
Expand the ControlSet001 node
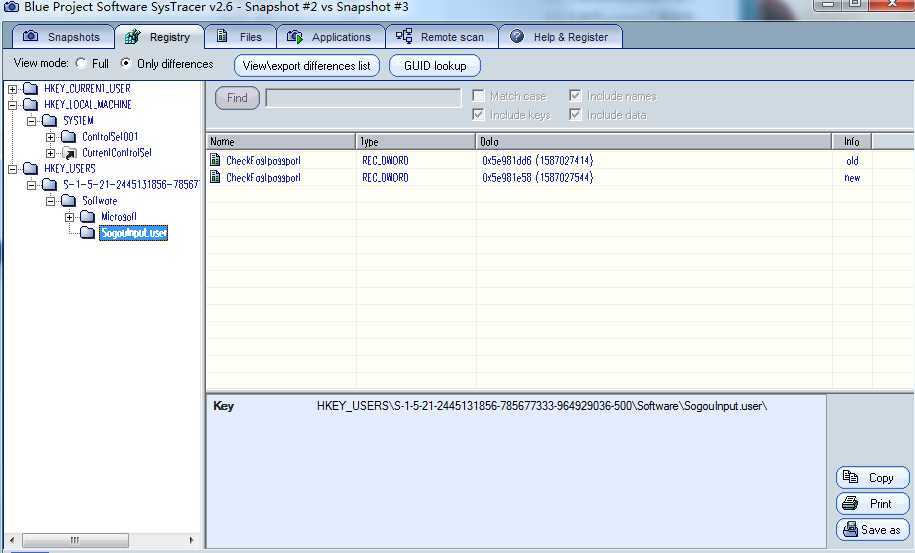51,138
